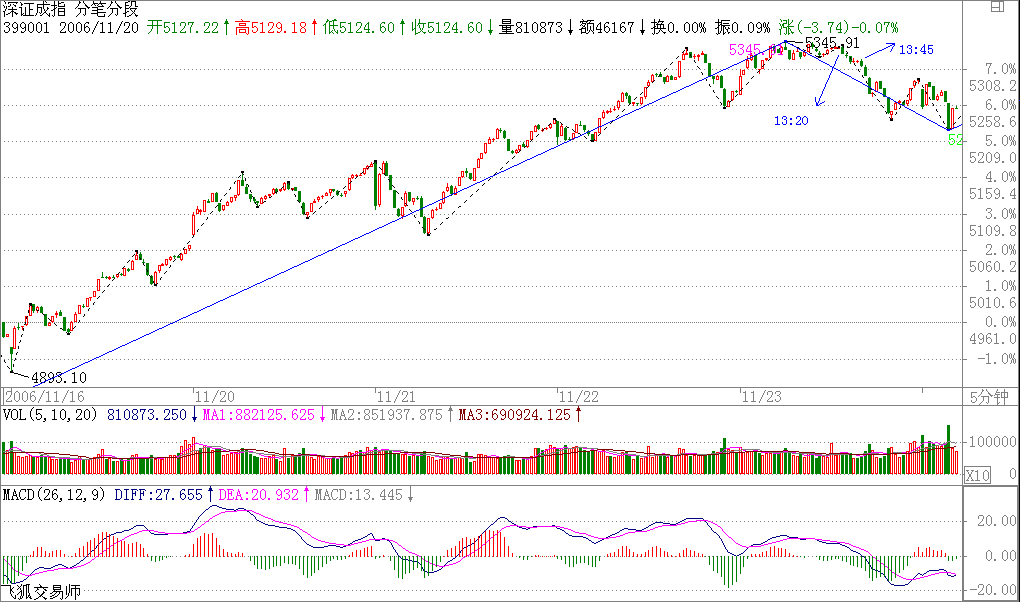
Task: Click the up arrow beside 开5127.22
Action: pyautogui.click(x=226, y=27)
